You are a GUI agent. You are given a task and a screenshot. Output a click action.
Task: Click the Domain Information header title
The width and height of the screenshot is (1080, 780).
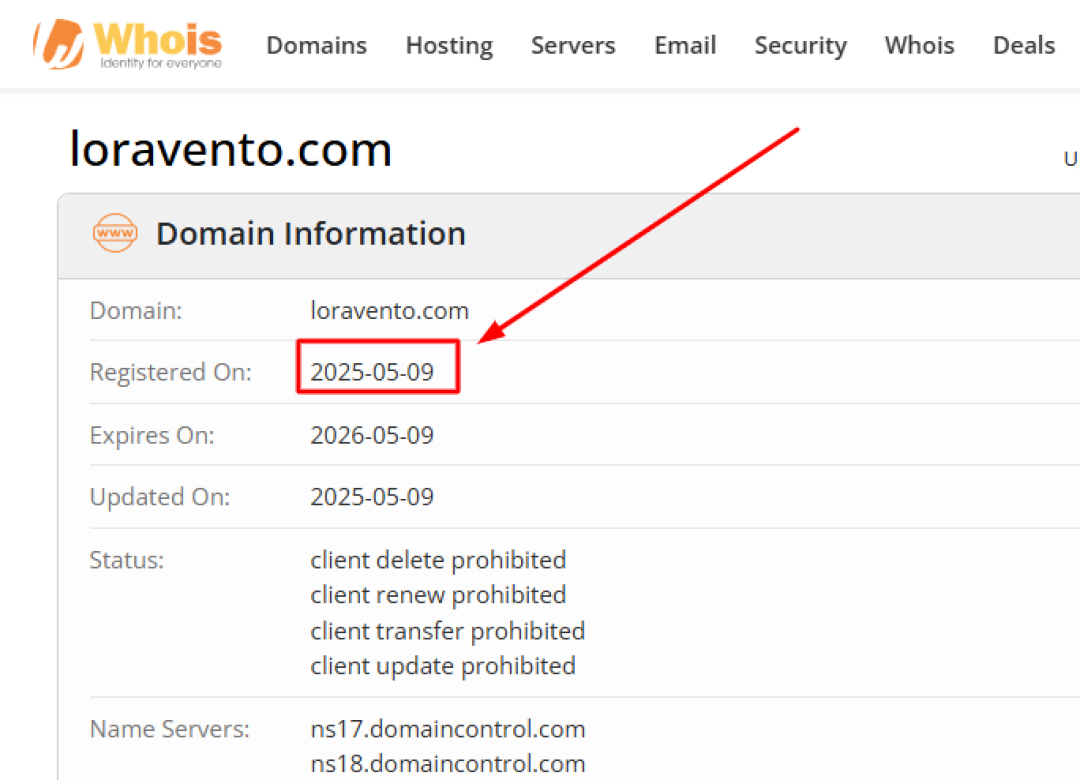click(x=311, y=234)
